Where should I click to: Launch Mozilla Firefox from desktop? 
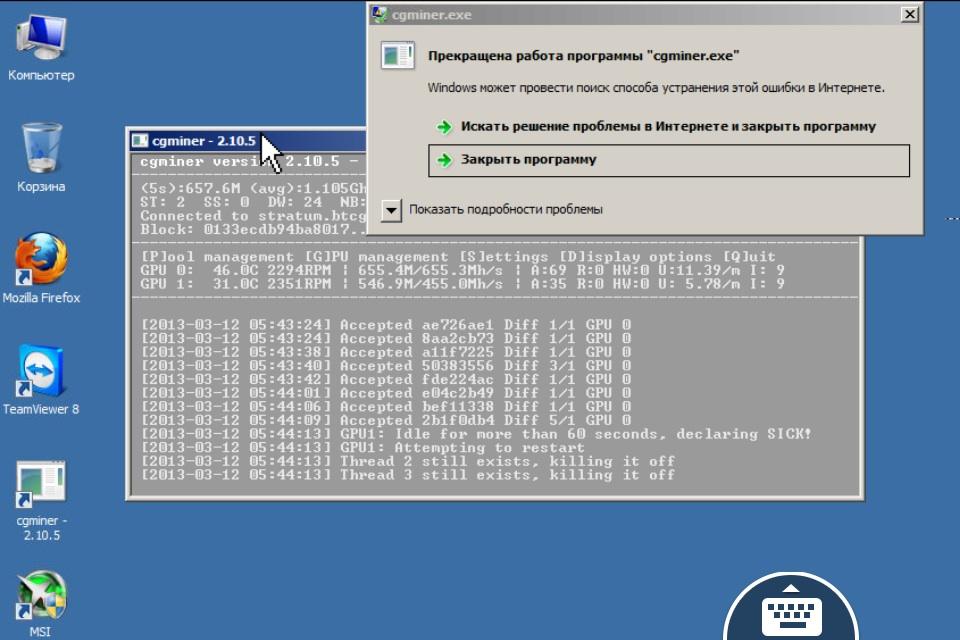point(41,268)
